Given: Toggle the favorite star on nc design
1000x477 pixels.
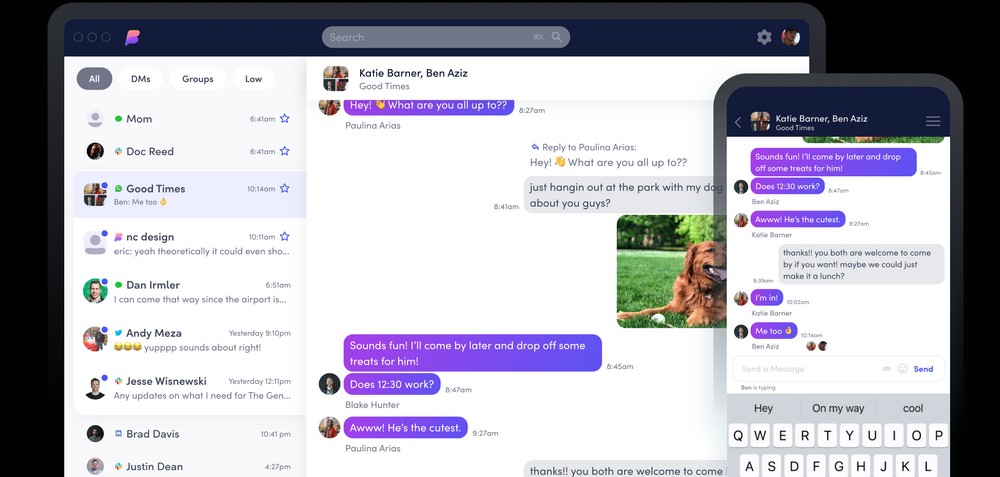Looking at the screenshot, I should 284,236.
